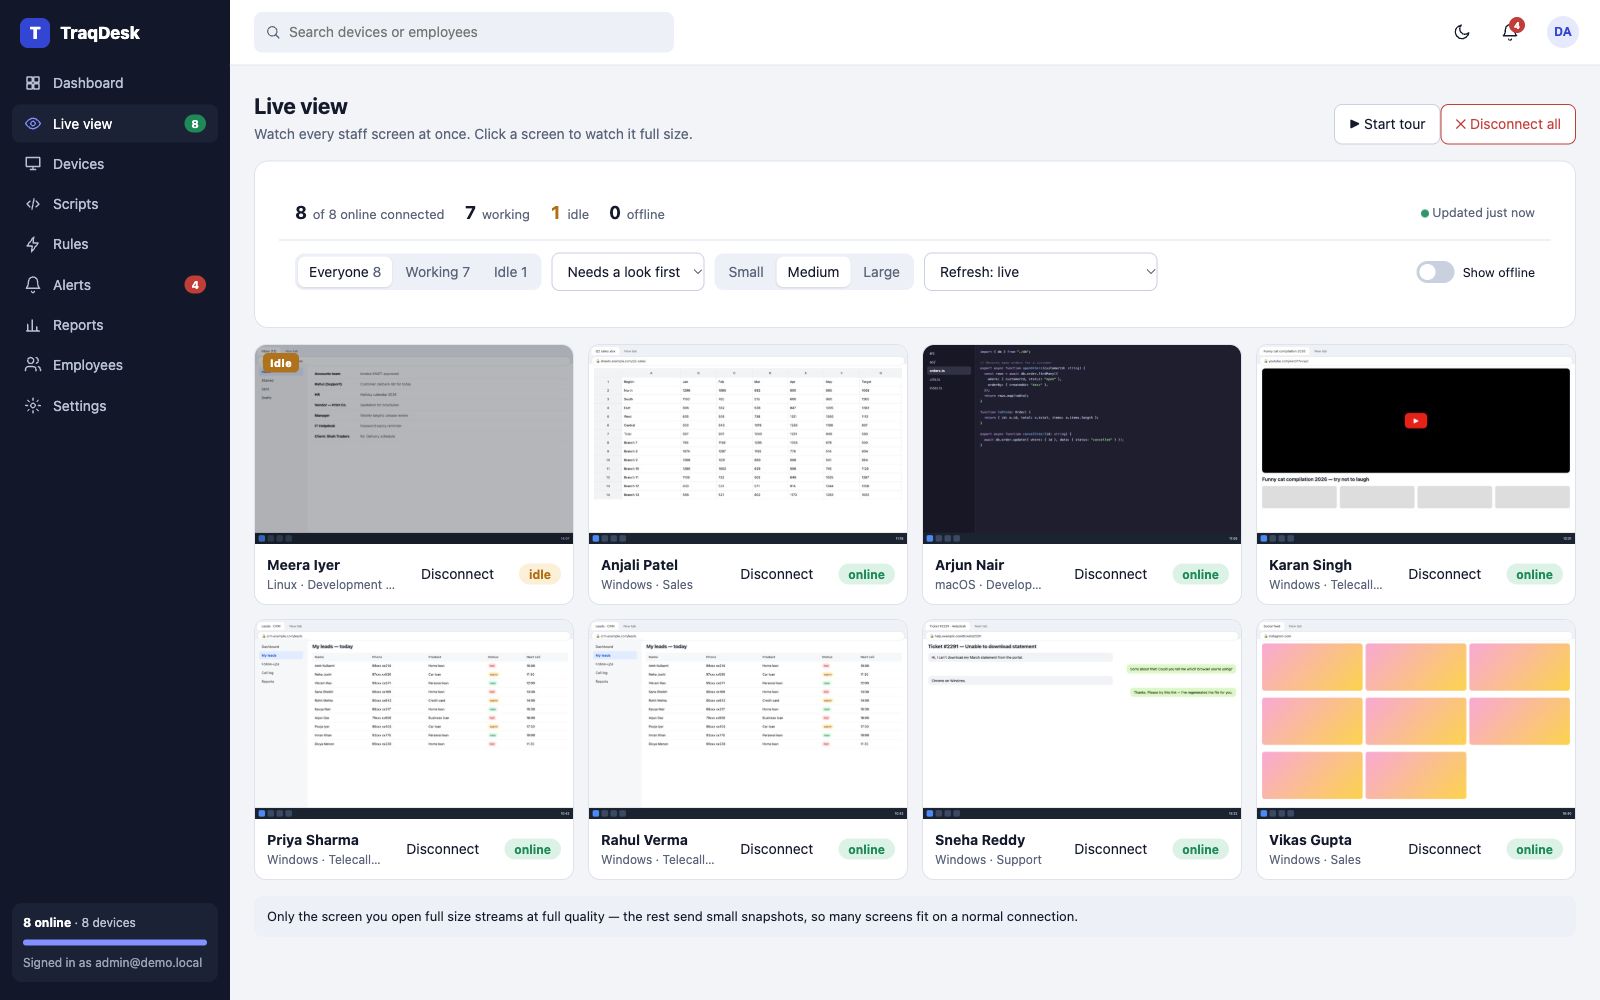The height and width of the screenshot is (1000, 1600).
Task: Open the DA user avatar menu
Action: (x=1563, y=32)
